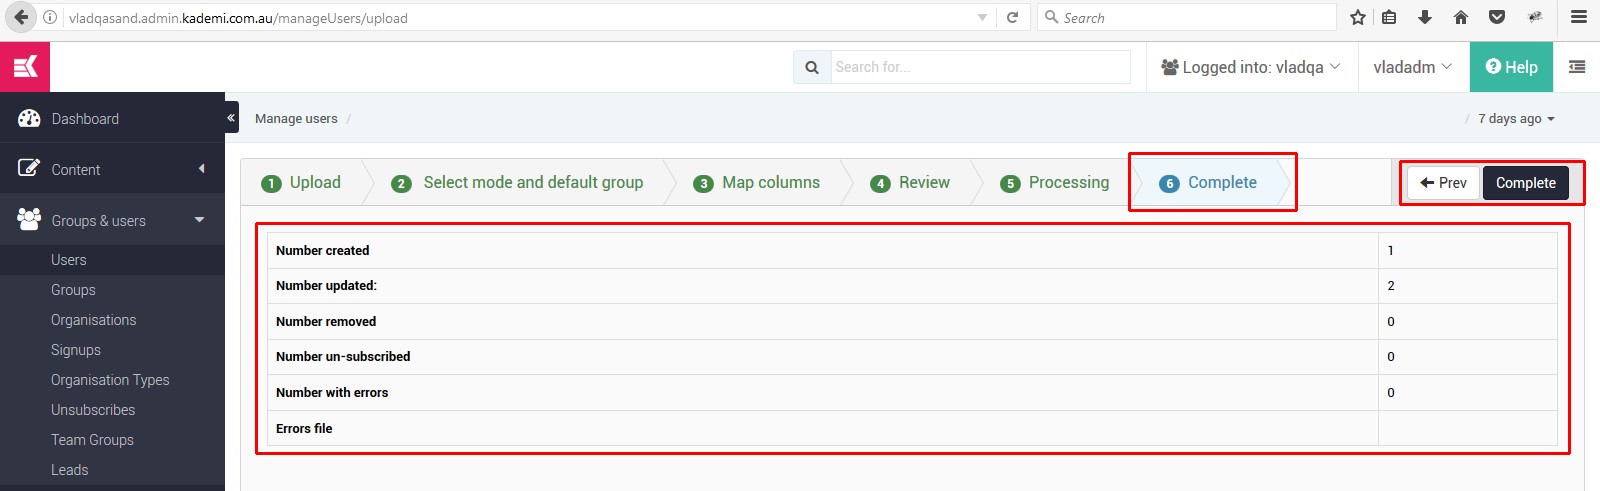The height and width of the screenshot is (491, 1600).
Task: Click the site information icon in address bar
Action: [50, 17]
